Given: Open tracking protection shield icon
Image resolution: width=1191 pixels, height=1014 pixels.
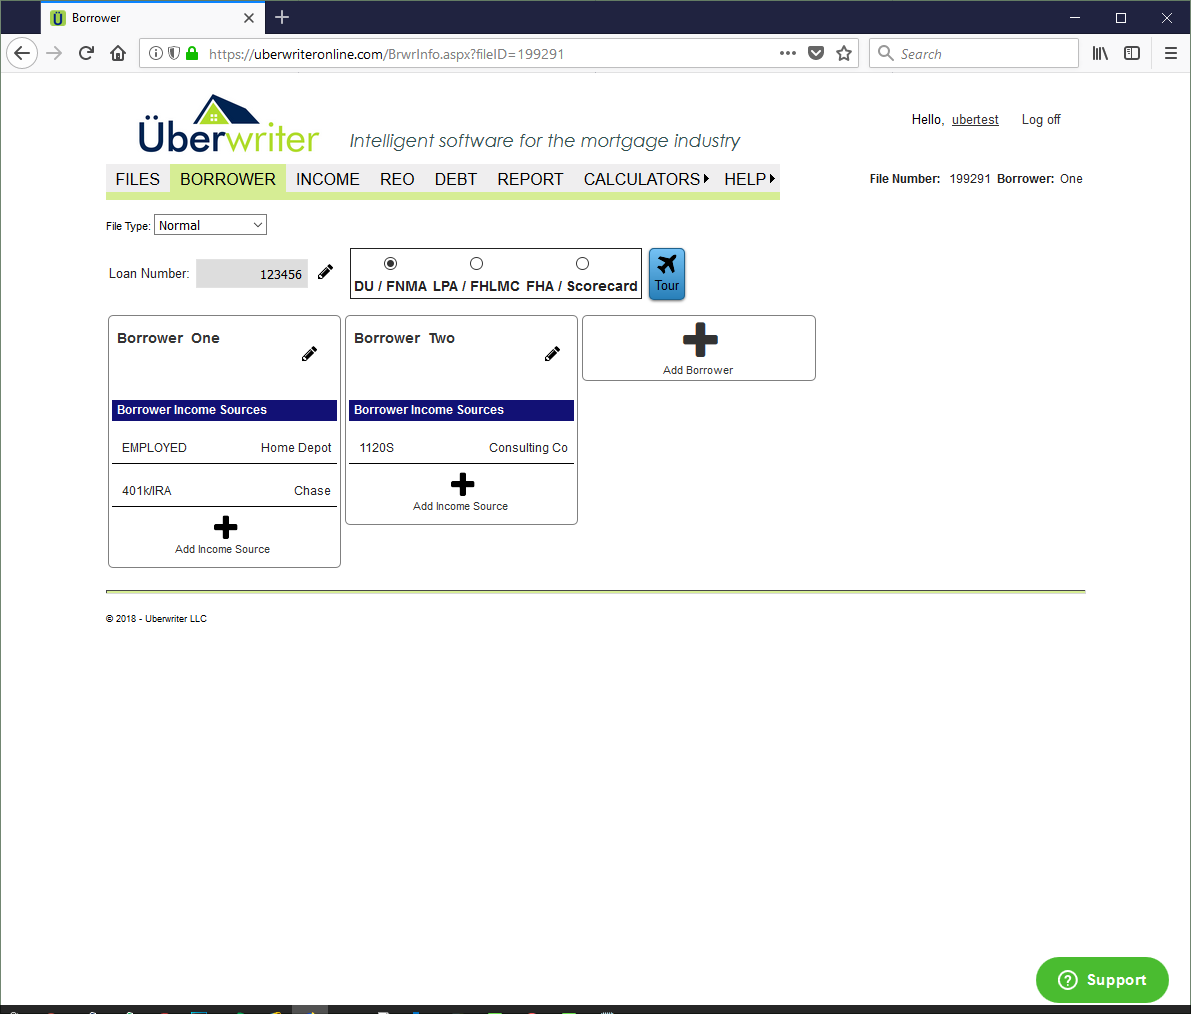Looking at the screenshot, I should point(173,53).
